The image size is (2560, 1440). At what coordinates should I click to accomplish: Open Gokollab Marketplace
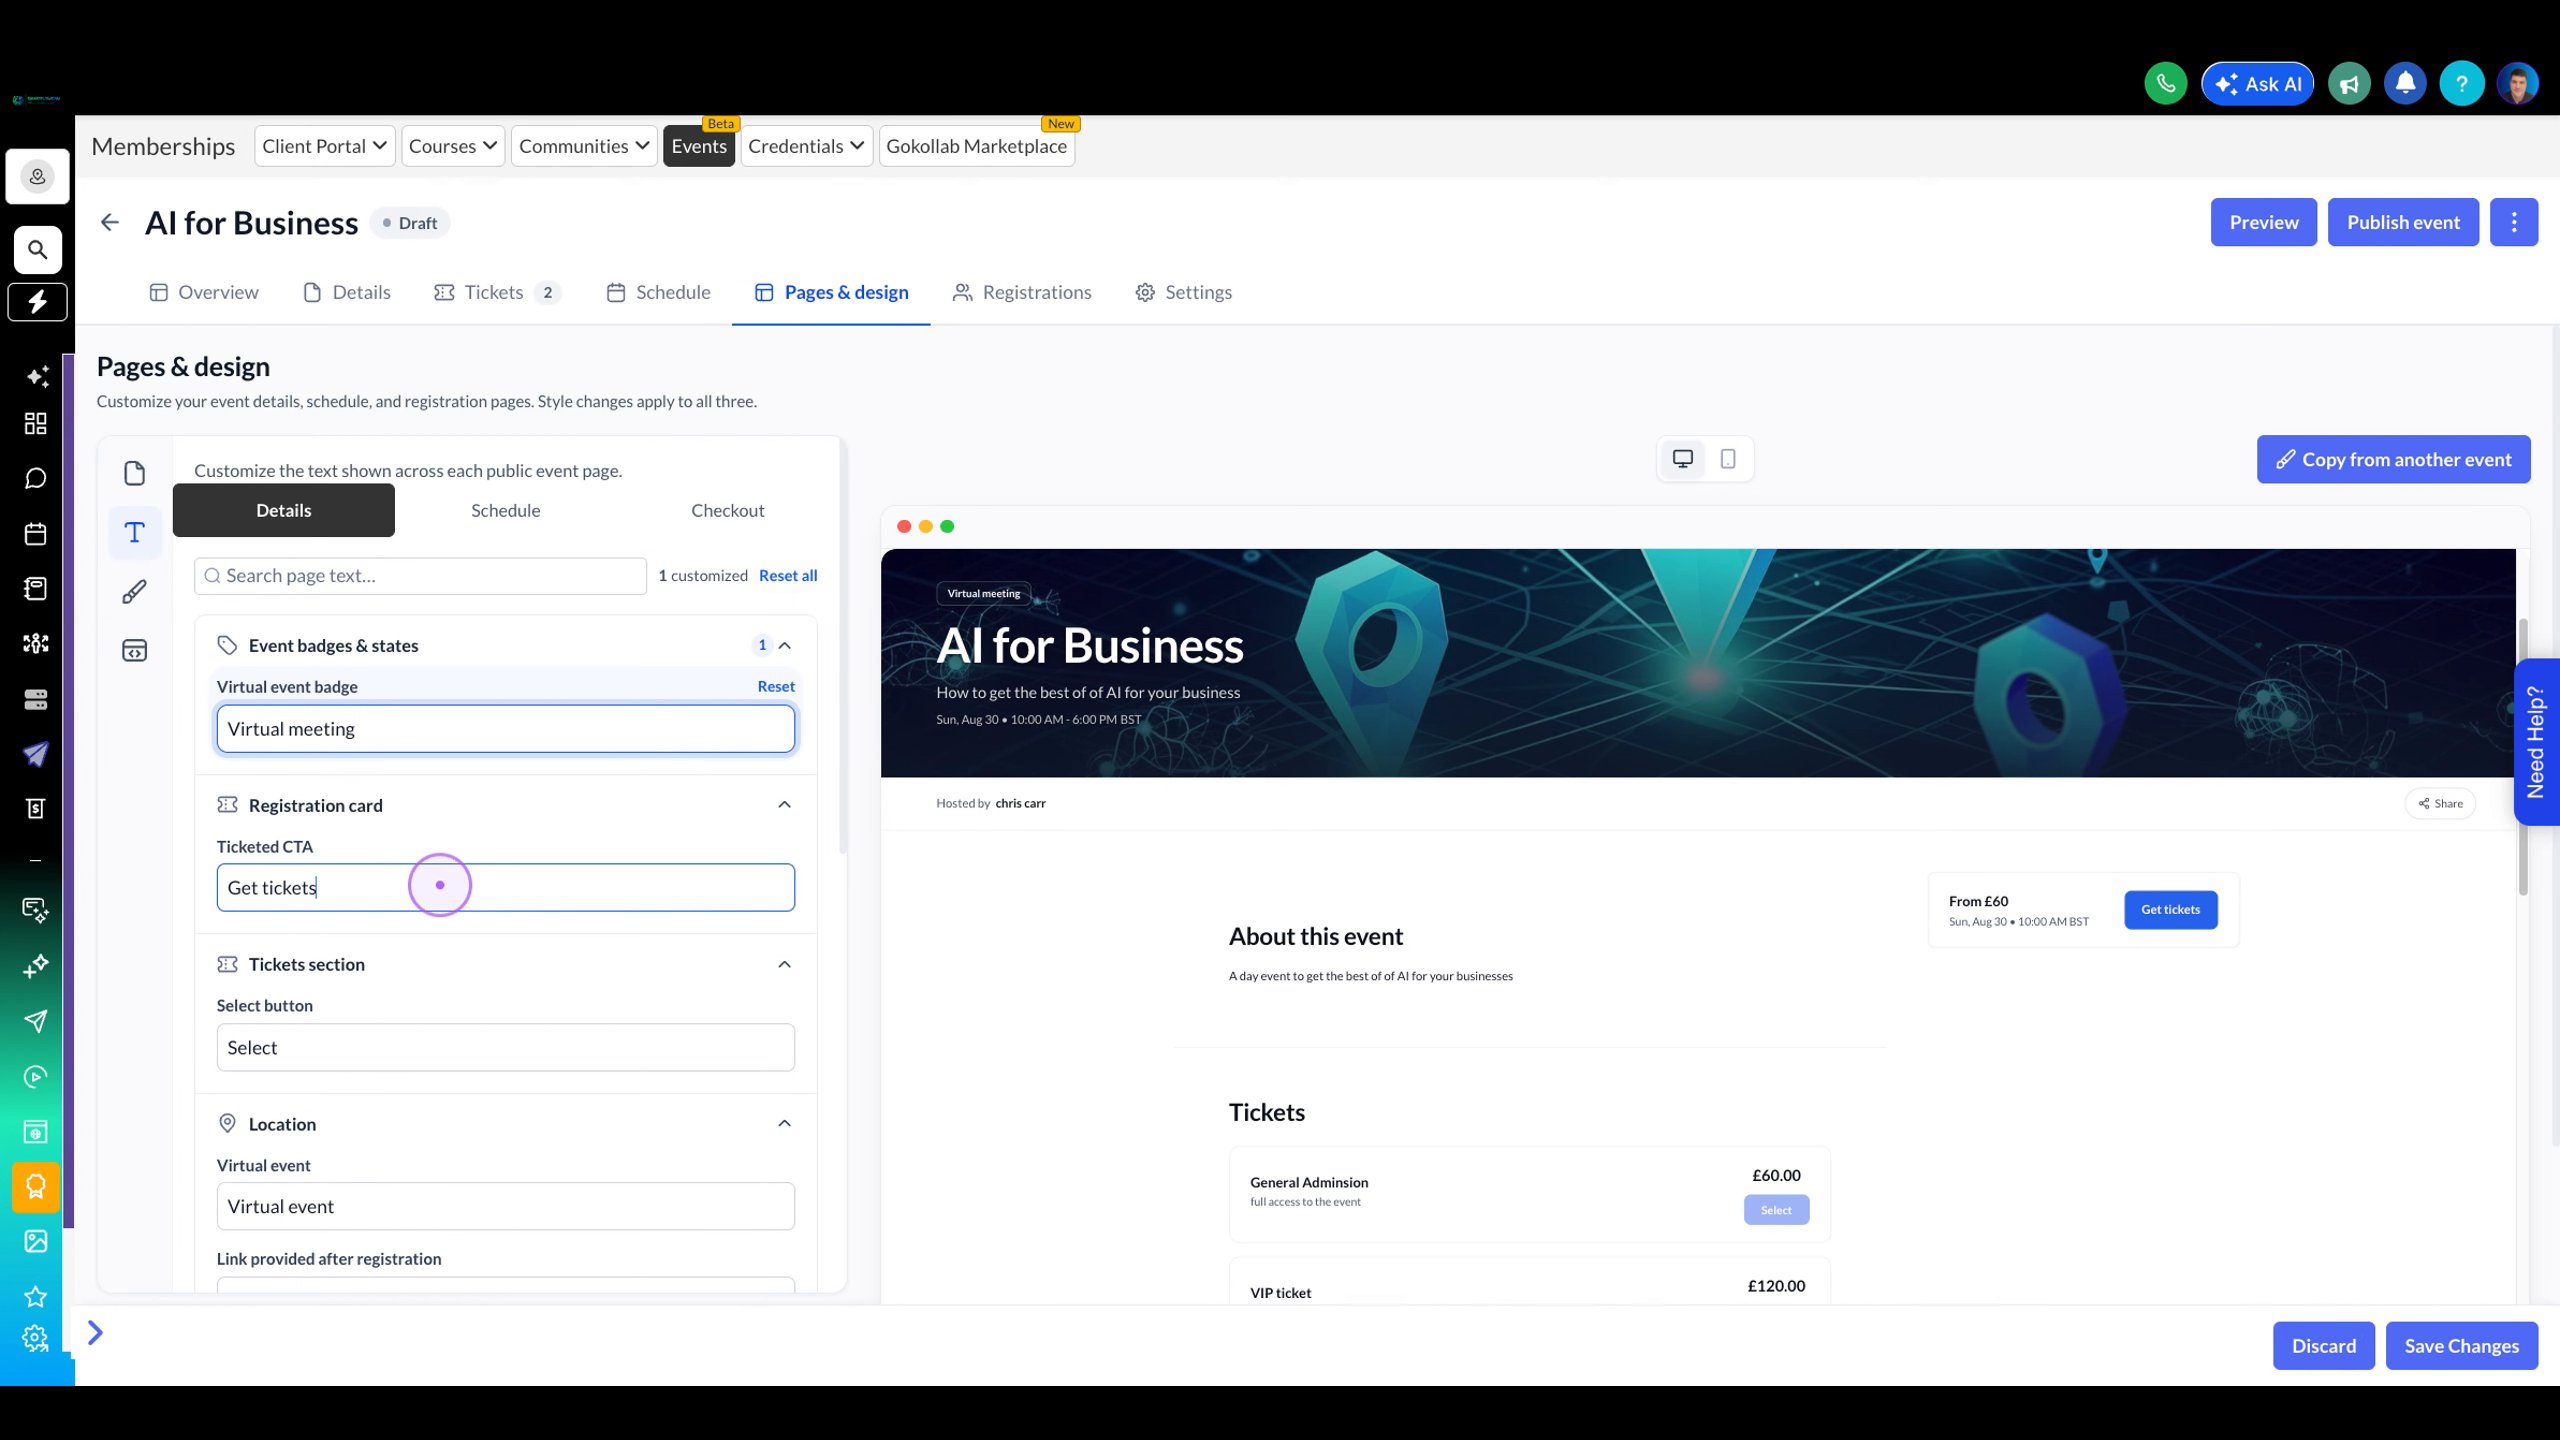click(x=977, y=146)
